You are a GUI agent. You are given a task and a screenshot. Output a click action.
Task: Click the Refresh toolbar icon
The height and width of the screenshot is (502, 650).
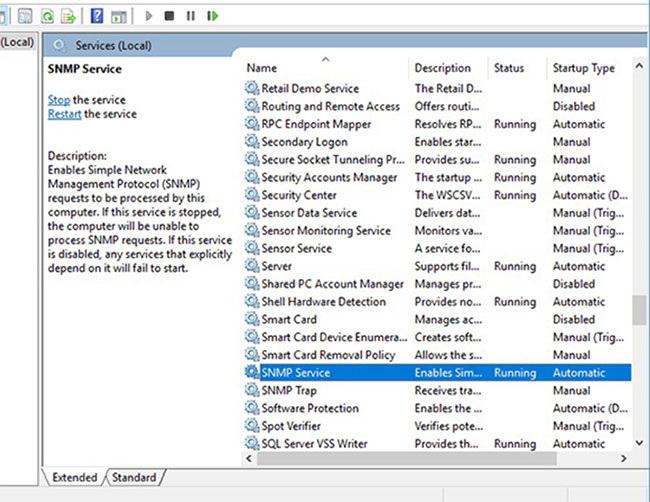click(45, 16)
